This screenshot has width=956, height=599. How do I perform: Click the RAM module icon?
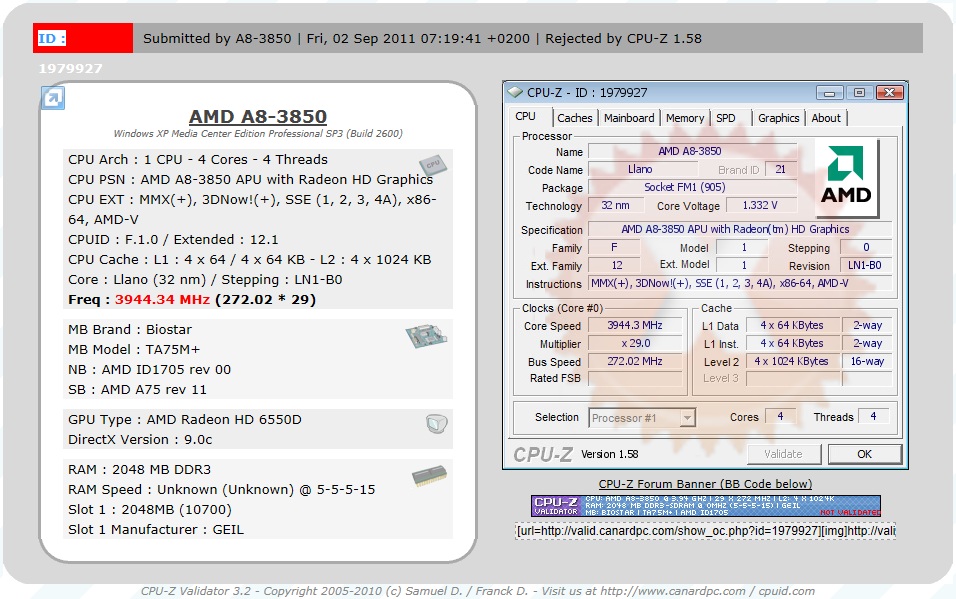coord(429,477)
